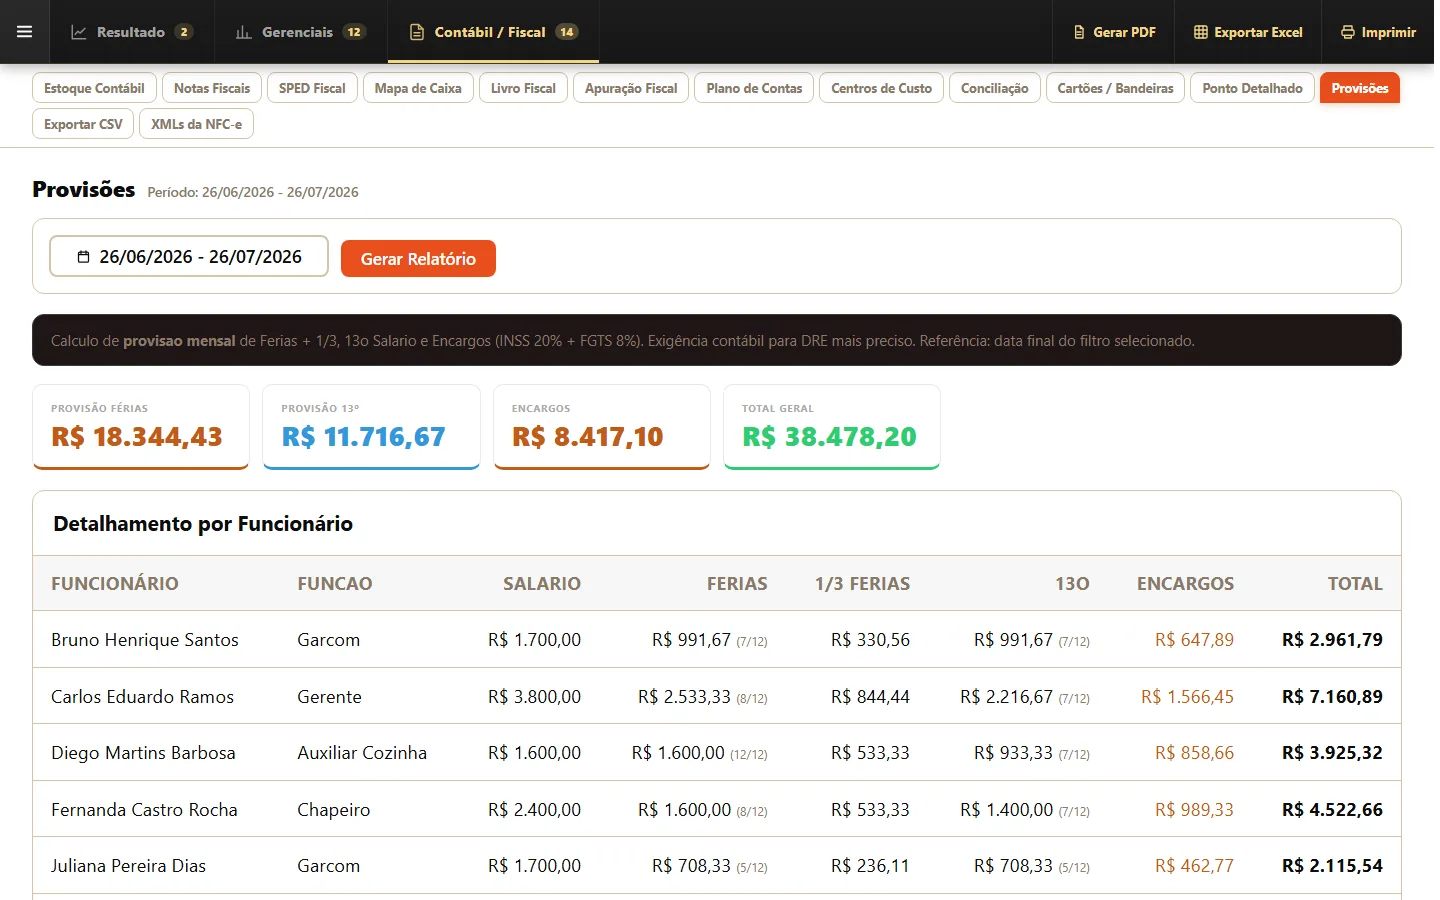Click the FUNCIONÁRIO column header
Viewport: 1440px width, 900px height.
pos(115,583)
